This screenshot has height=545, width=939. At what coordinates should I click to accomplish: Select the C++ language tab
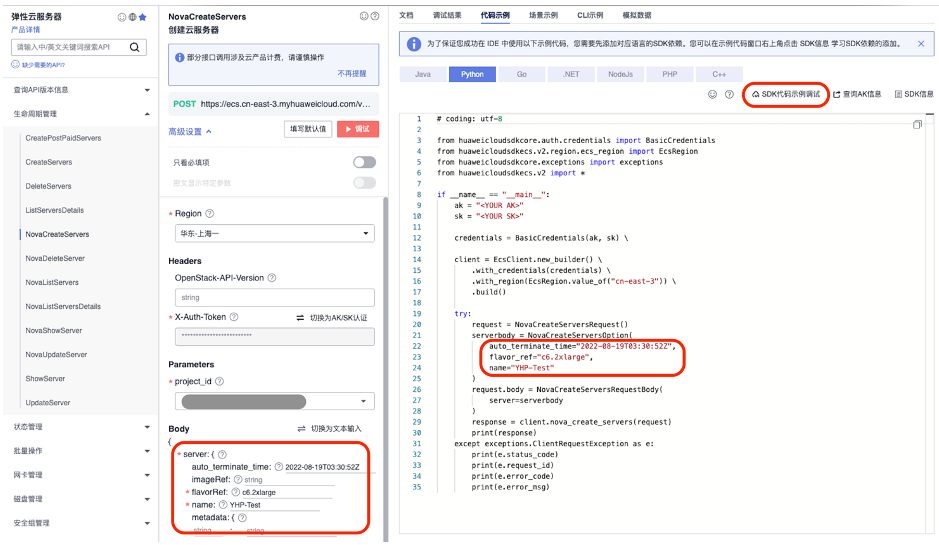719,74
